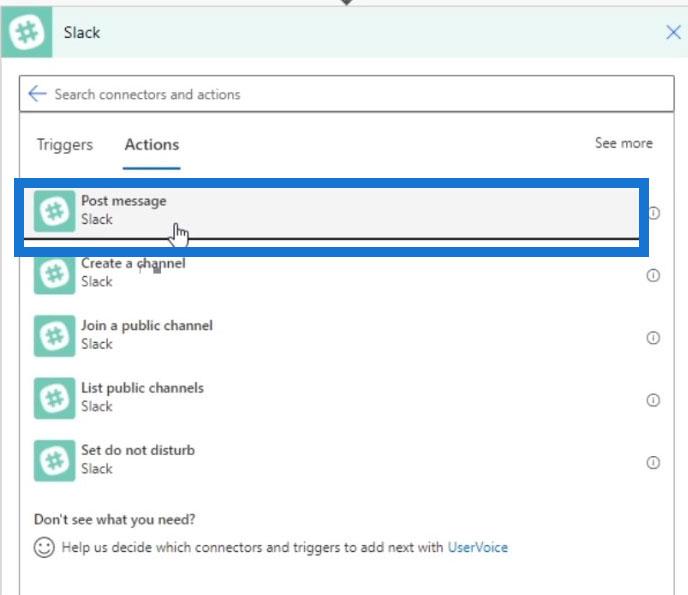Click the List public channels Slack icon
The height and width of the screenshot is (595, 688).
point(54,398)
